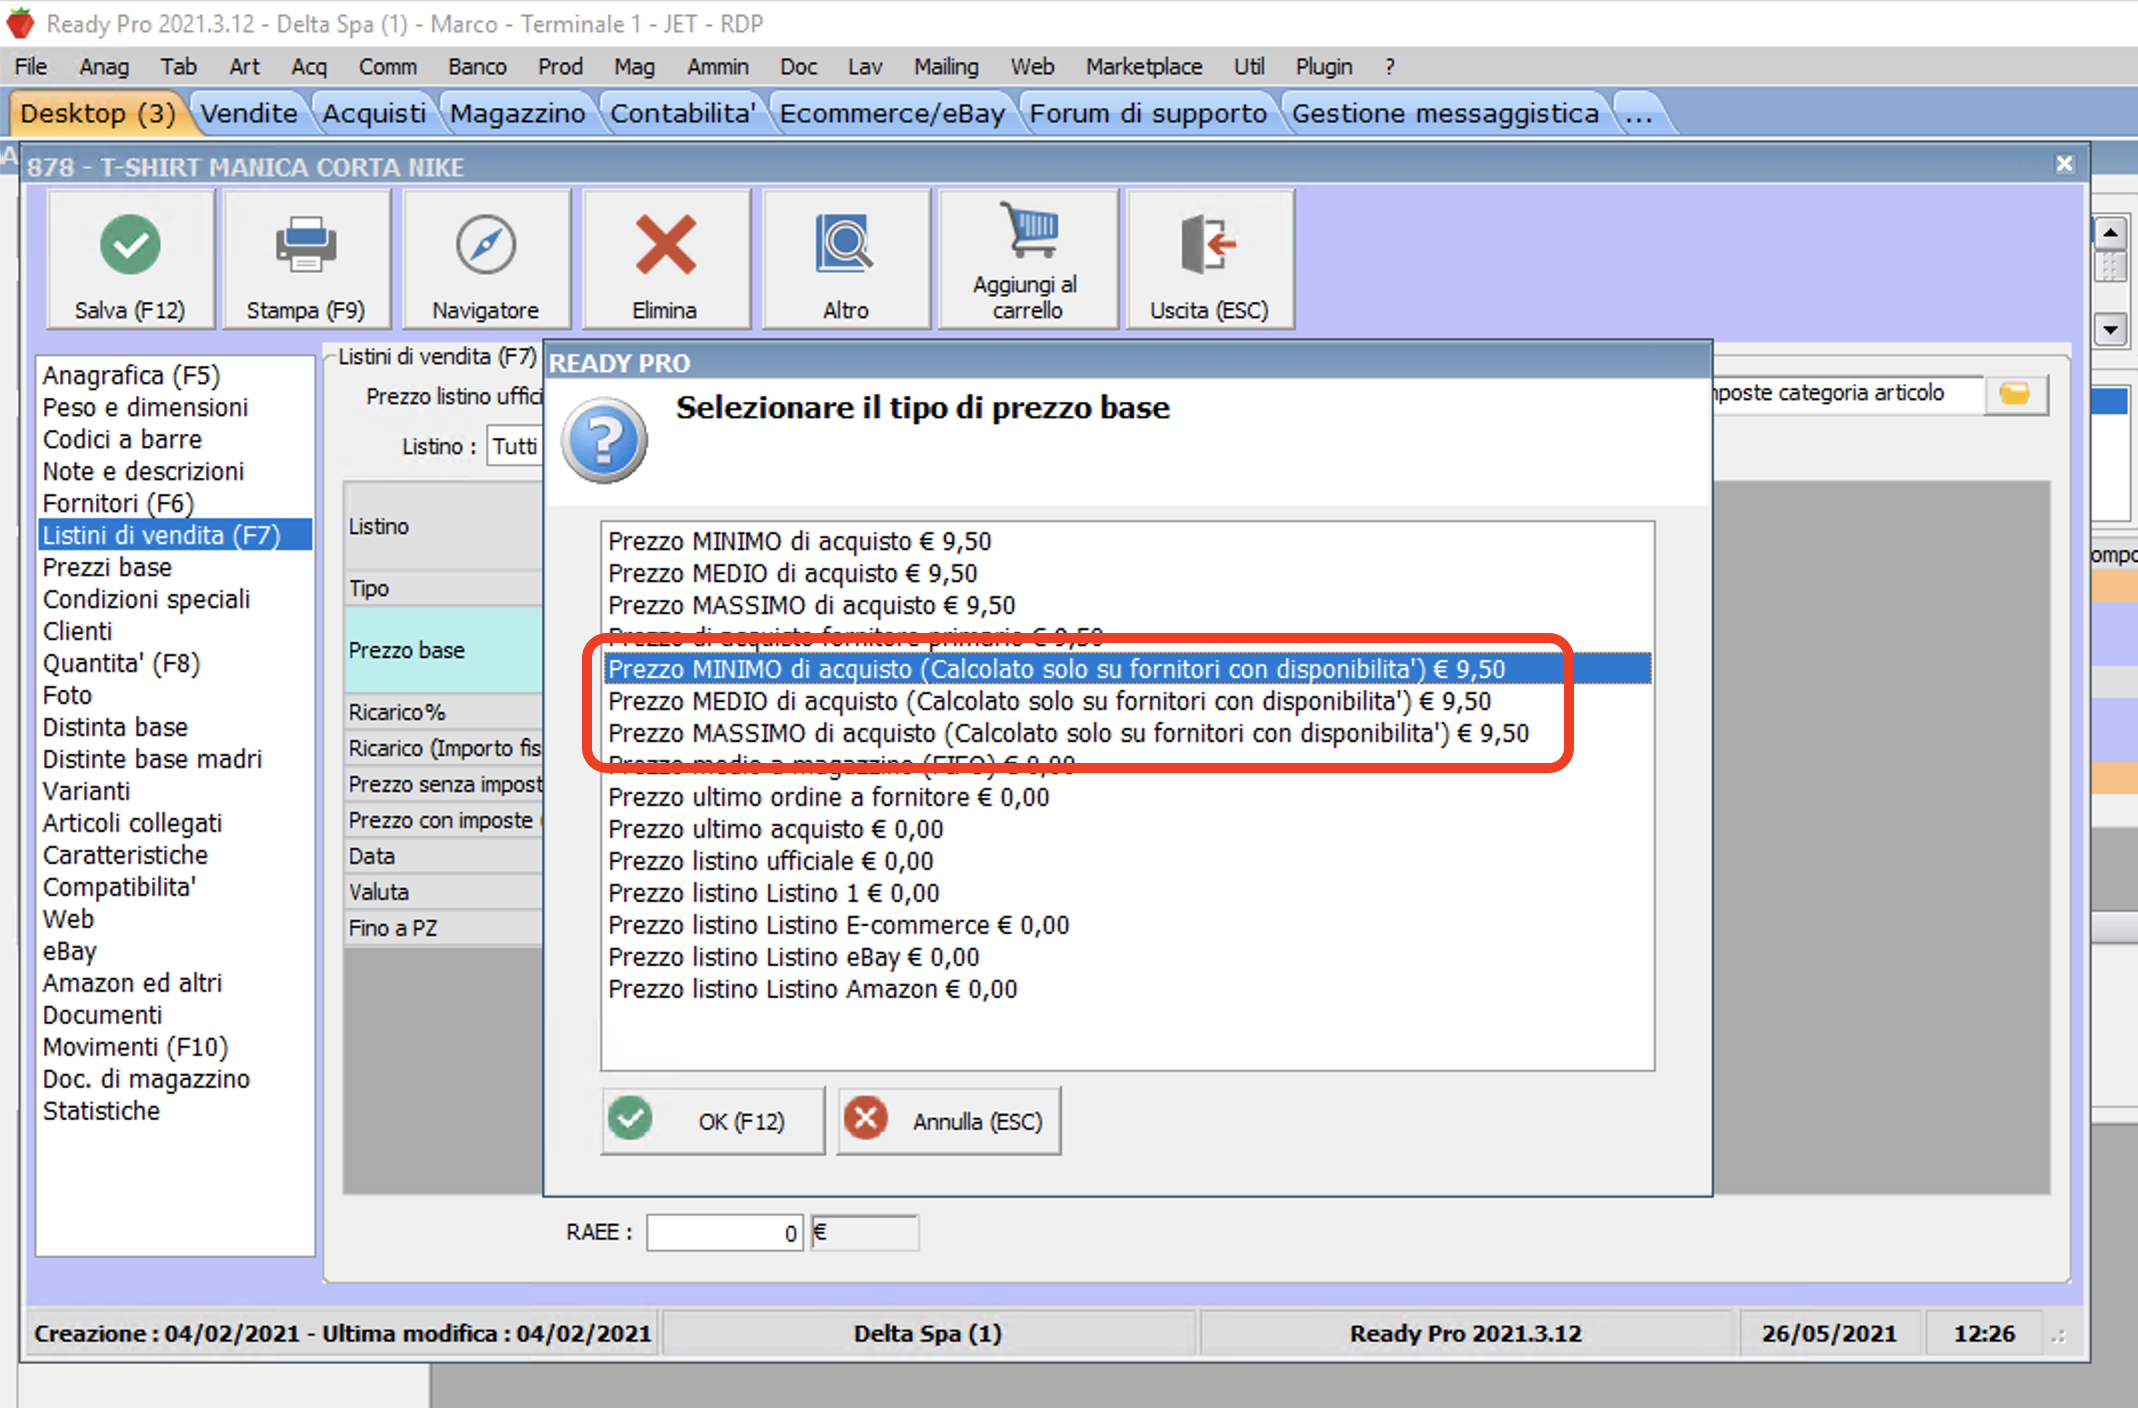The image size is (2138, 1408).
Task: Cancel the dialog with Annulla (ESC)
Action: [949, 1121]
